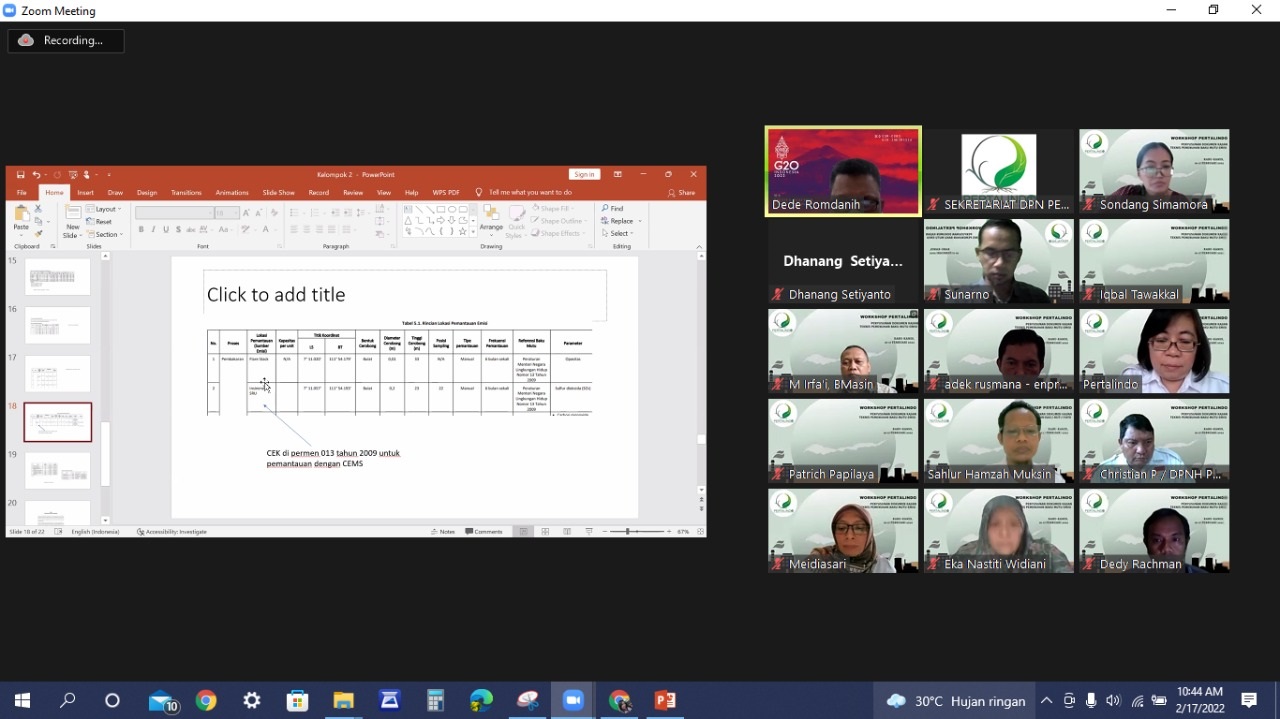
Task: Open Zoom app from the taskbar
Action: 573,701
